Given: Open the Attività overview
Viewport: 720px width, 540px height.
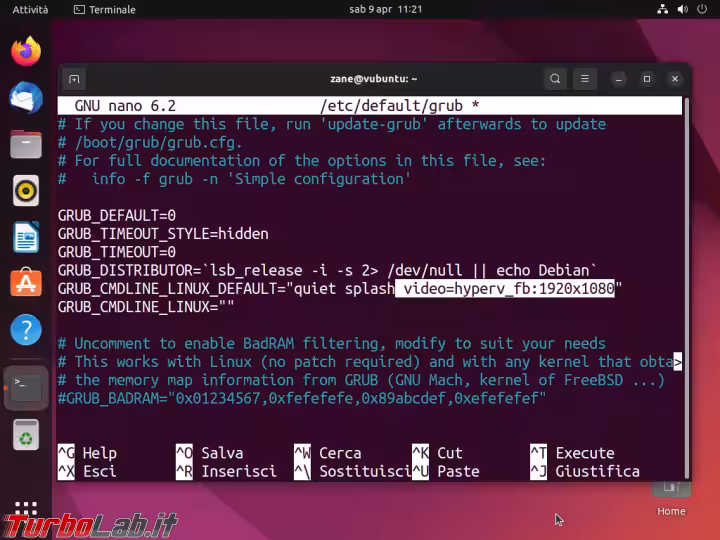Looking at the screenshot, I should [30, 9].
